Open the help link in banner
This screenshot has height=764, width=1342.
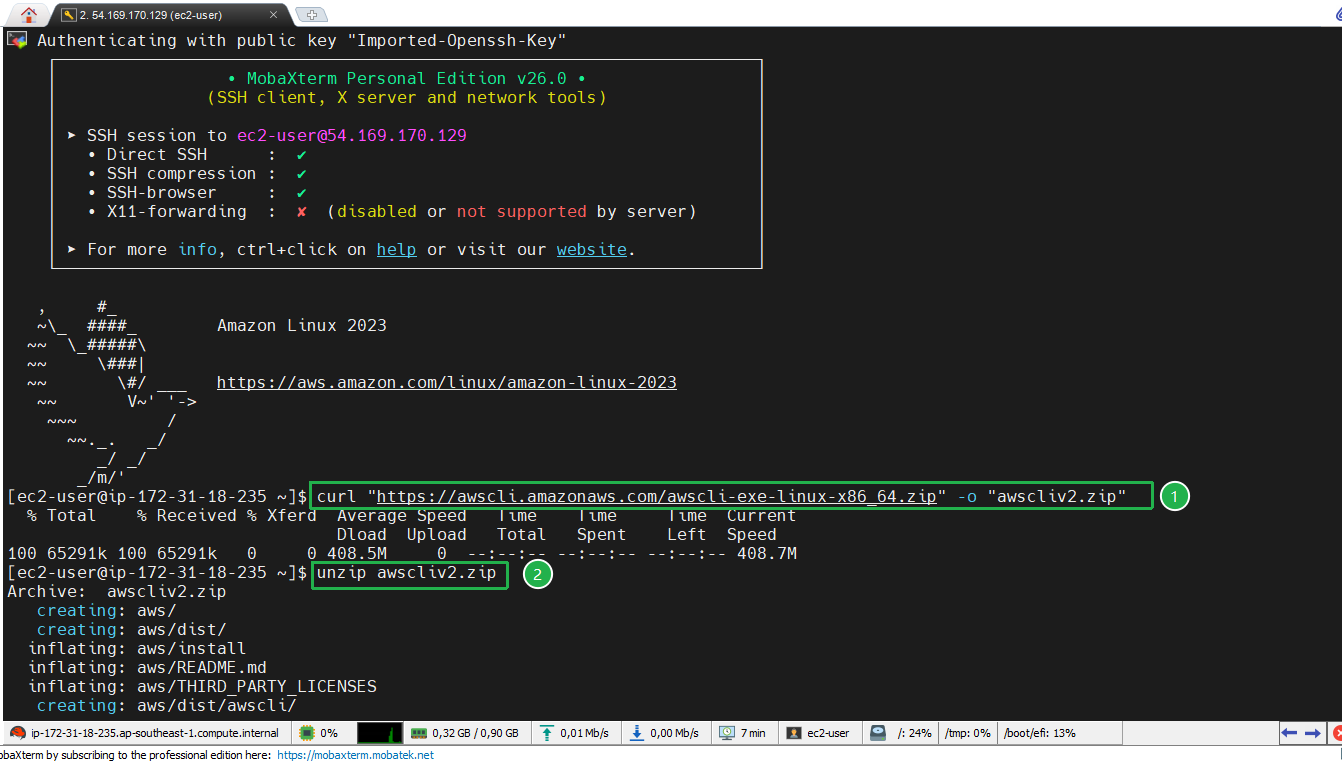(x=396, y=250)
